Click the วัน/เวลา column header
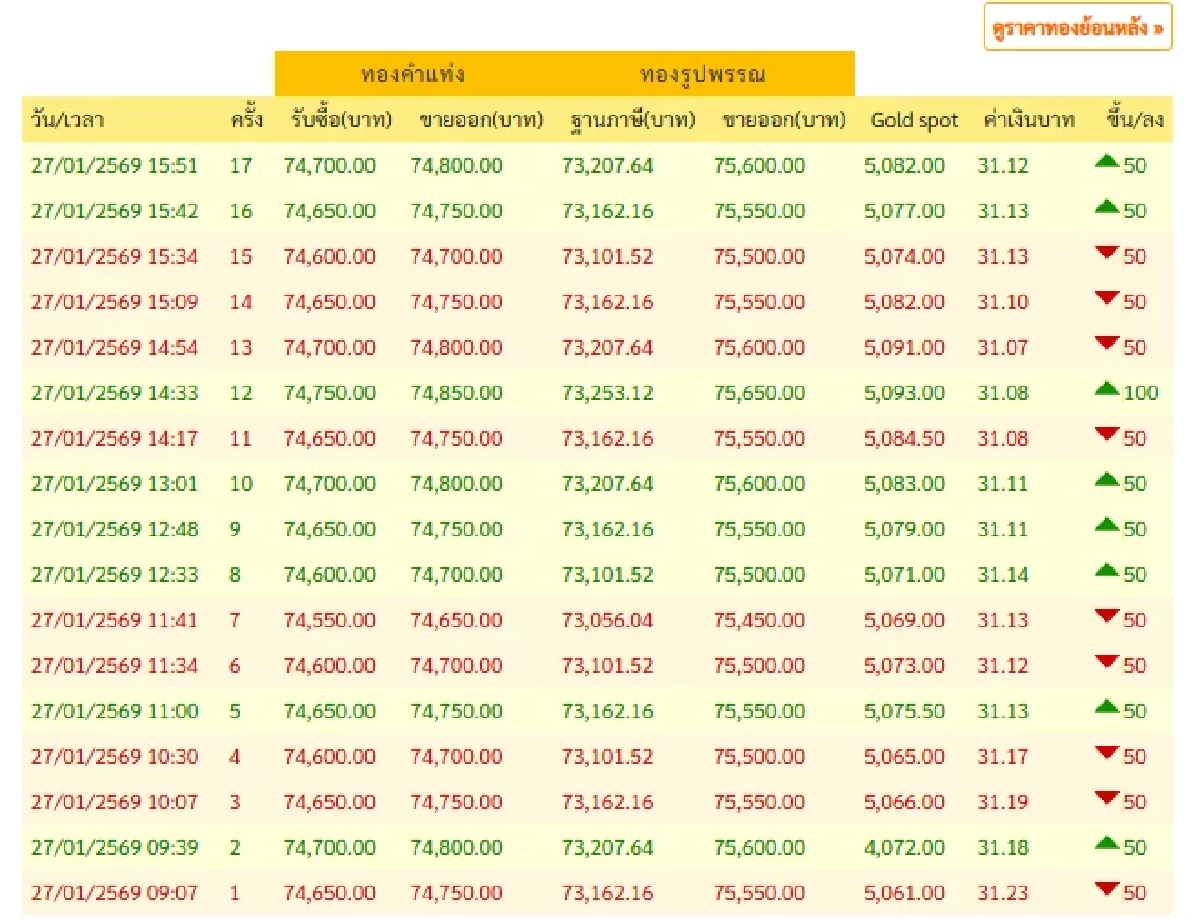This screenshot has width=1200, height=922. (x=68, y=121)
